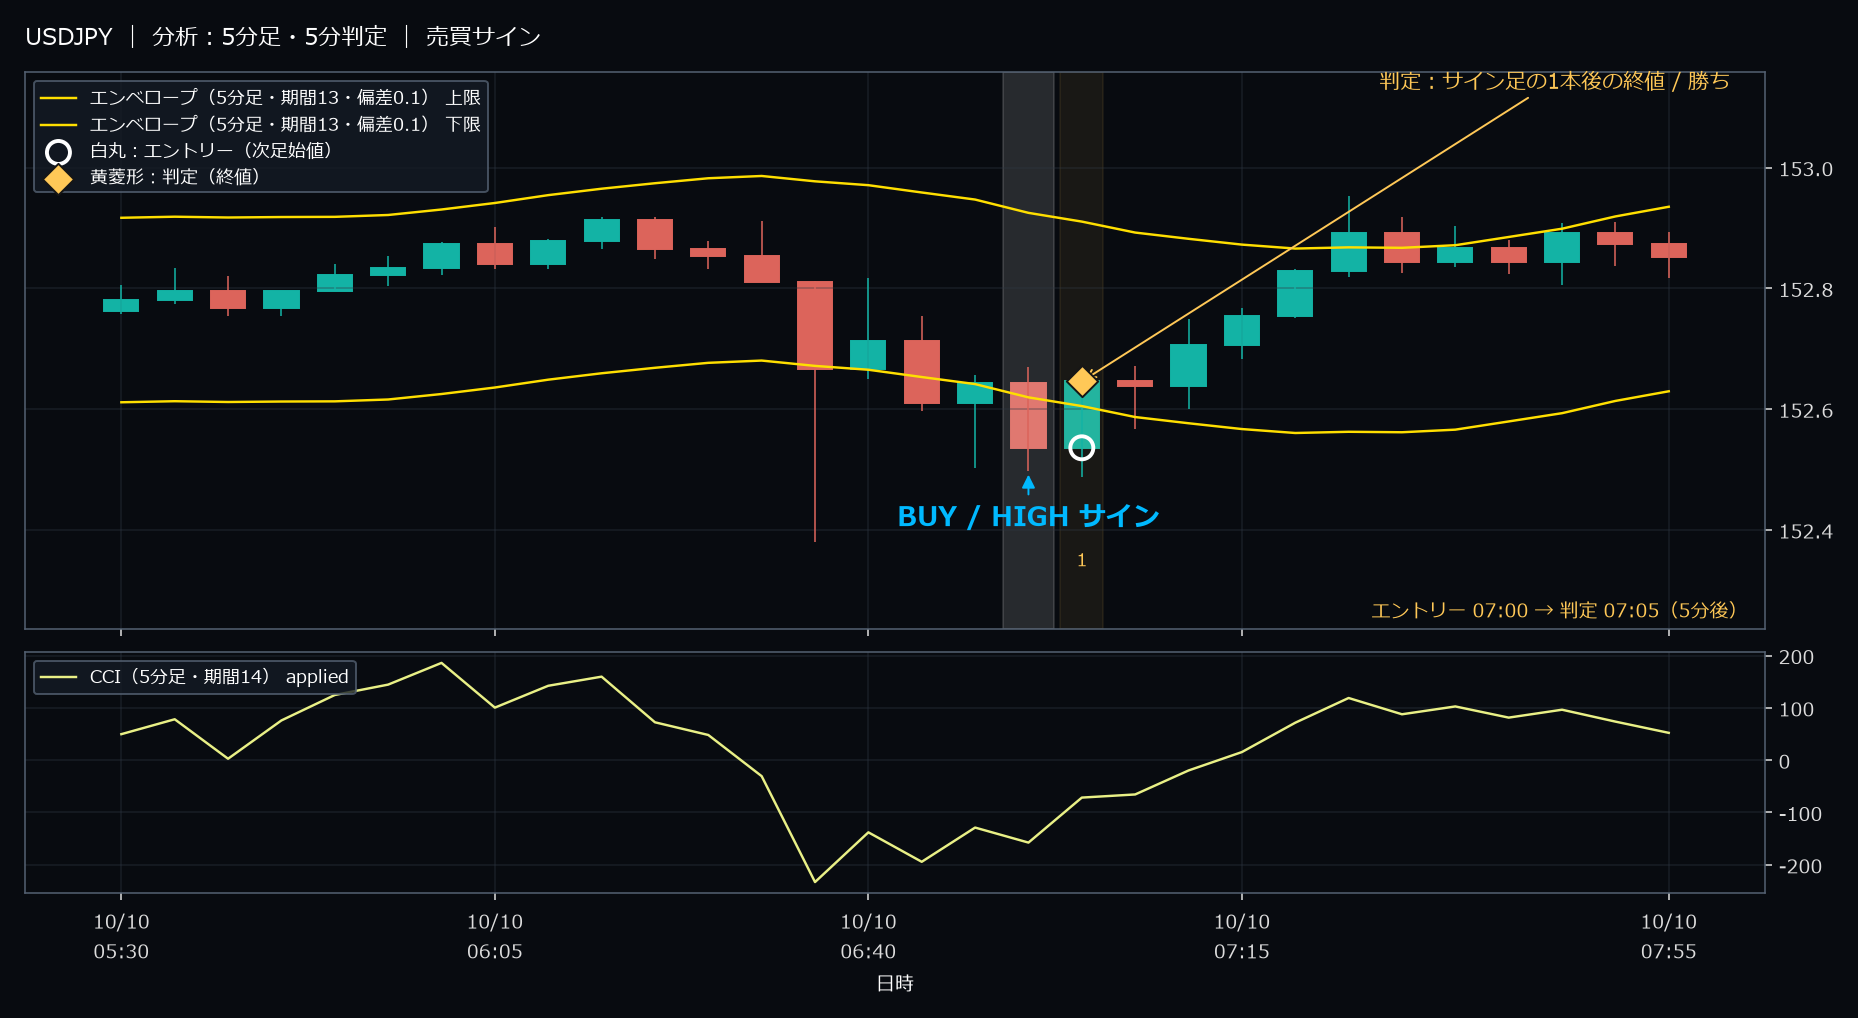Click the CCI axis label -200
Viewport: 1858px width, 1018px height.
tap(1800, 866)
